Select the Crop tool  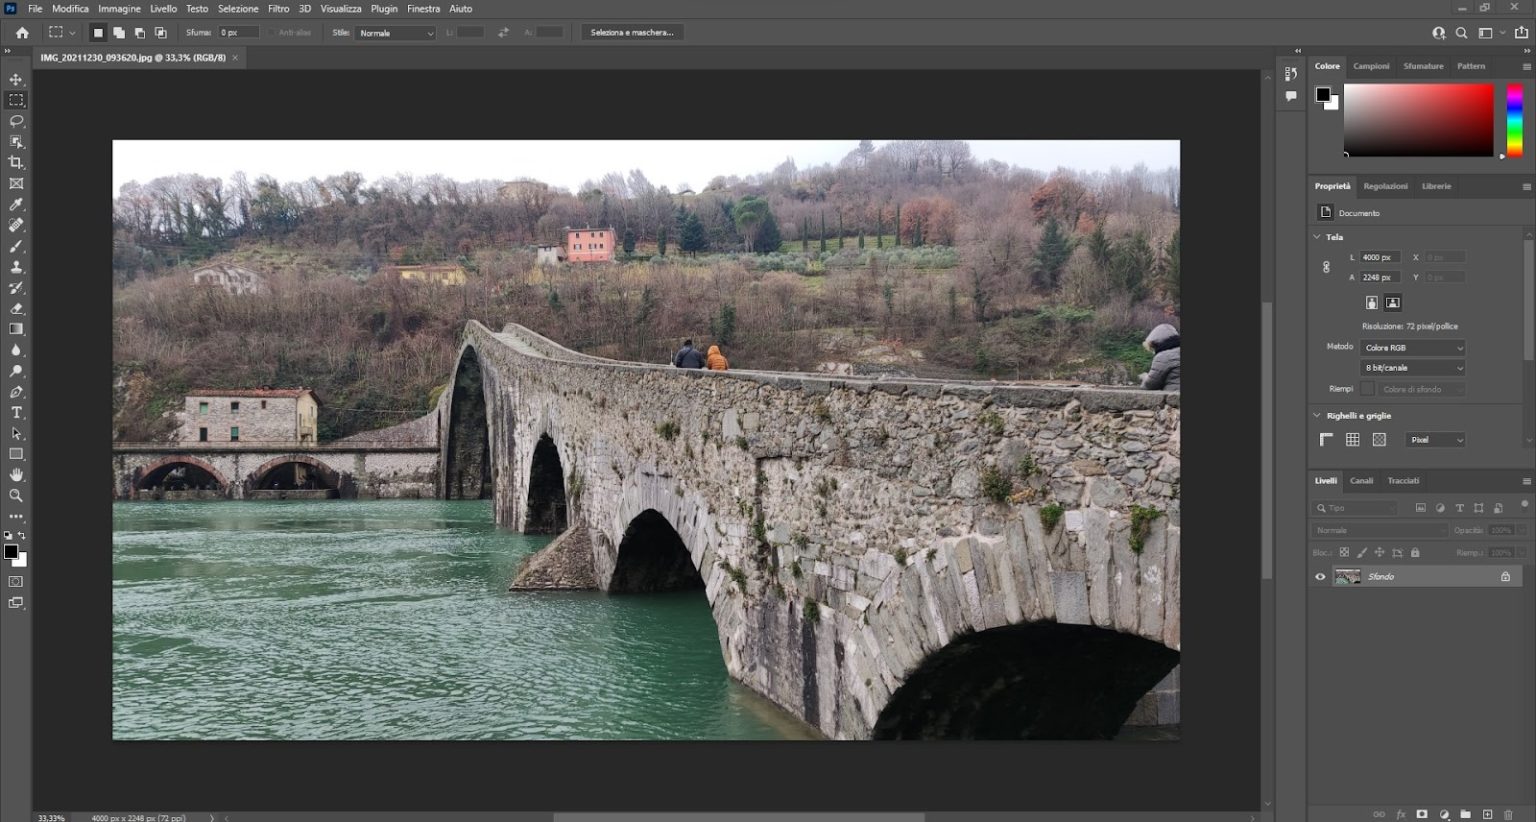click(x=16, y=162)
